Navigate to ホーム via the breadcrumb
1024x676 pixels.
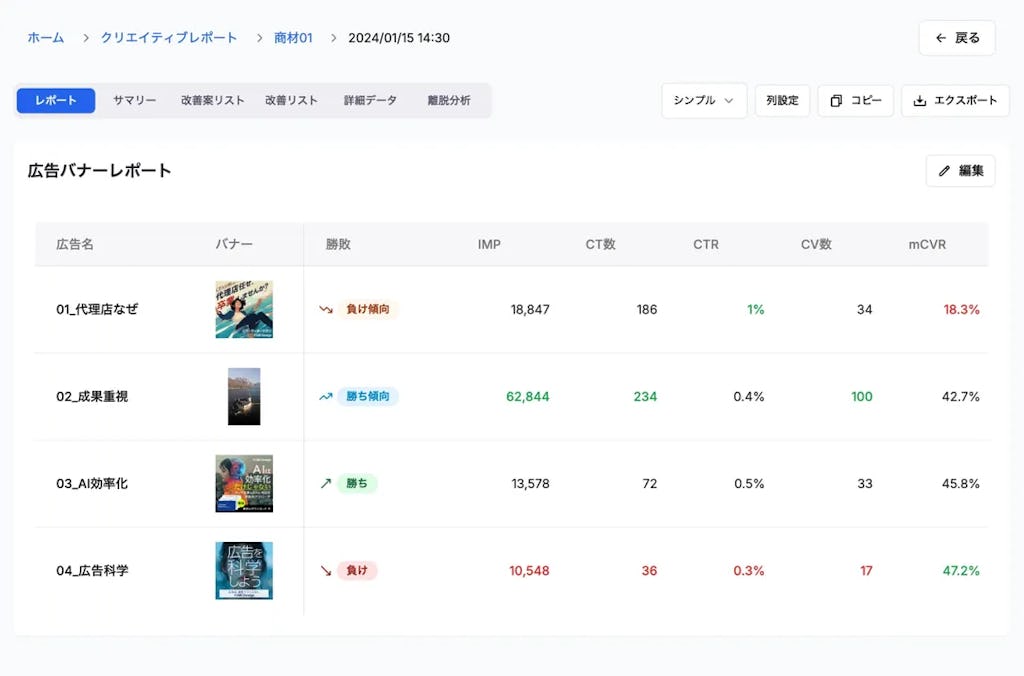45,37
